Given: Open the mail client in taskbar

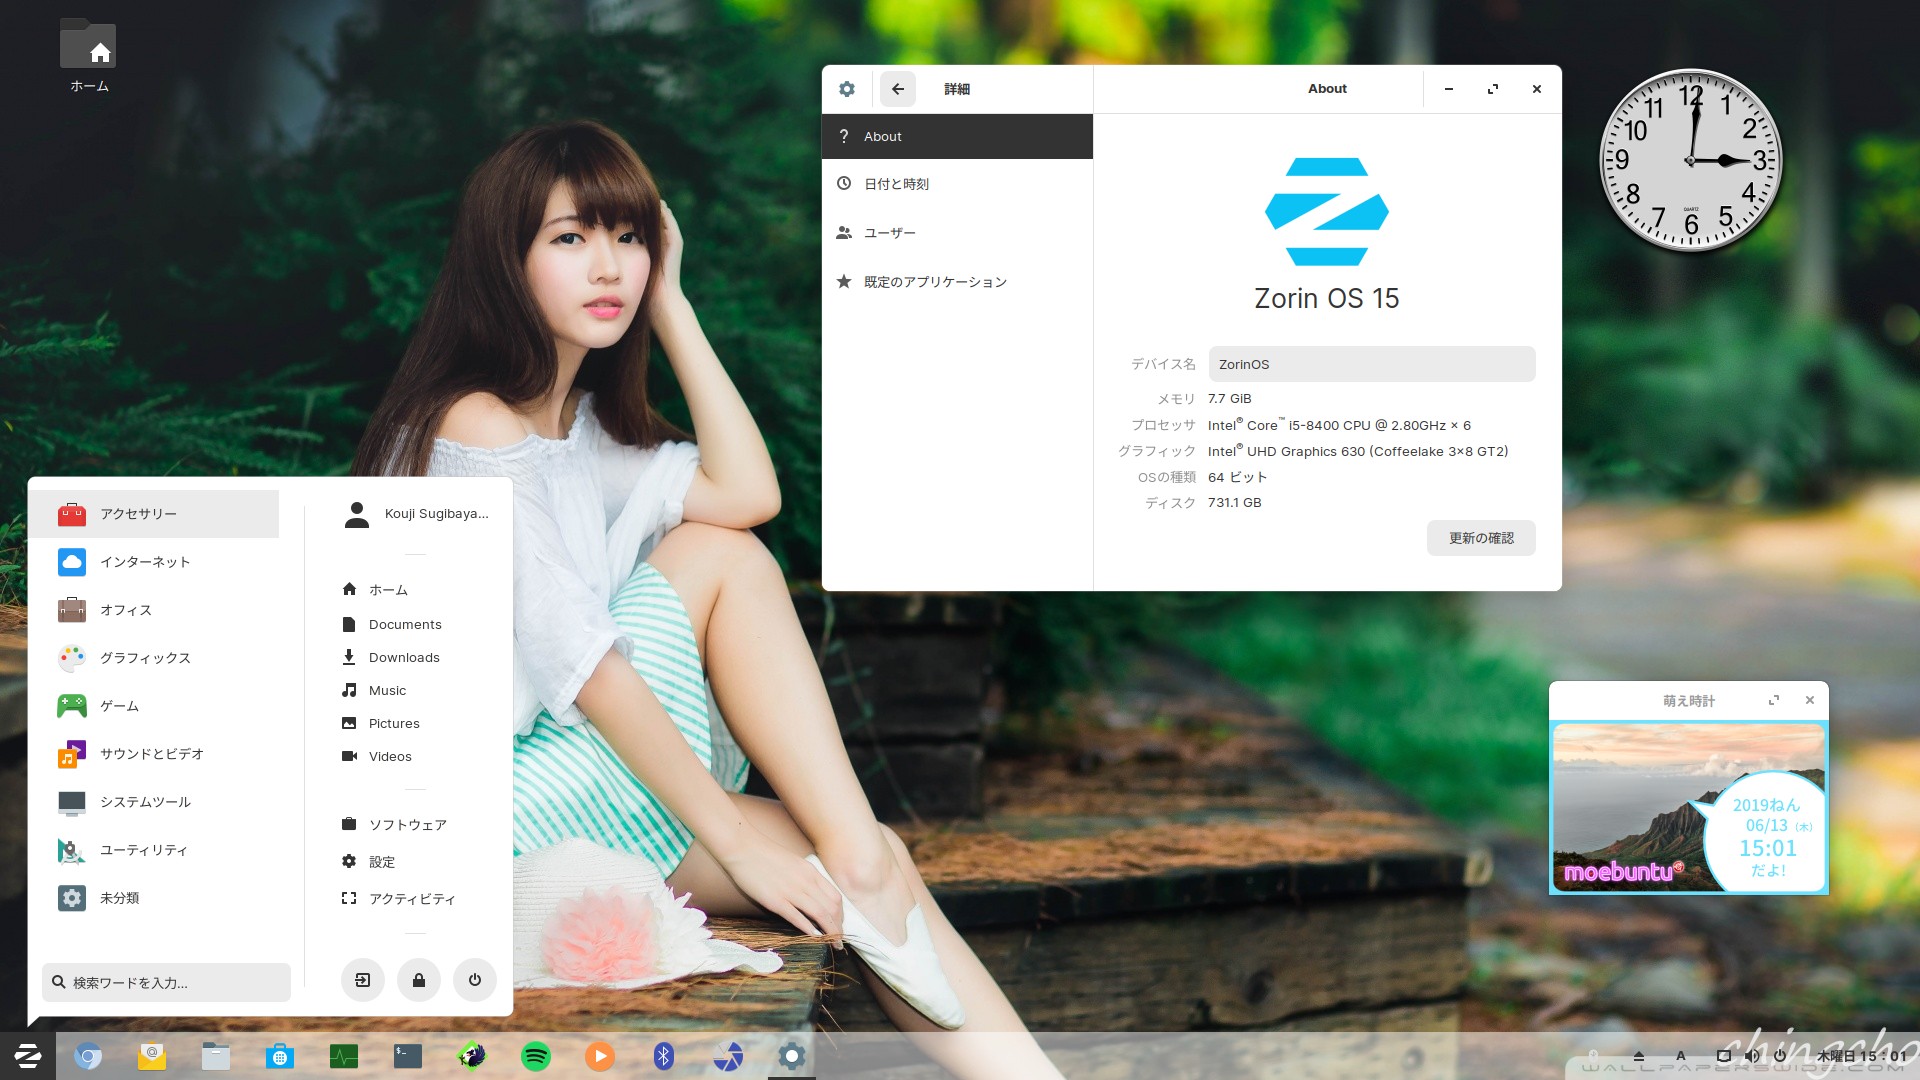Looking at the screenshot, I should point(152,1056).
